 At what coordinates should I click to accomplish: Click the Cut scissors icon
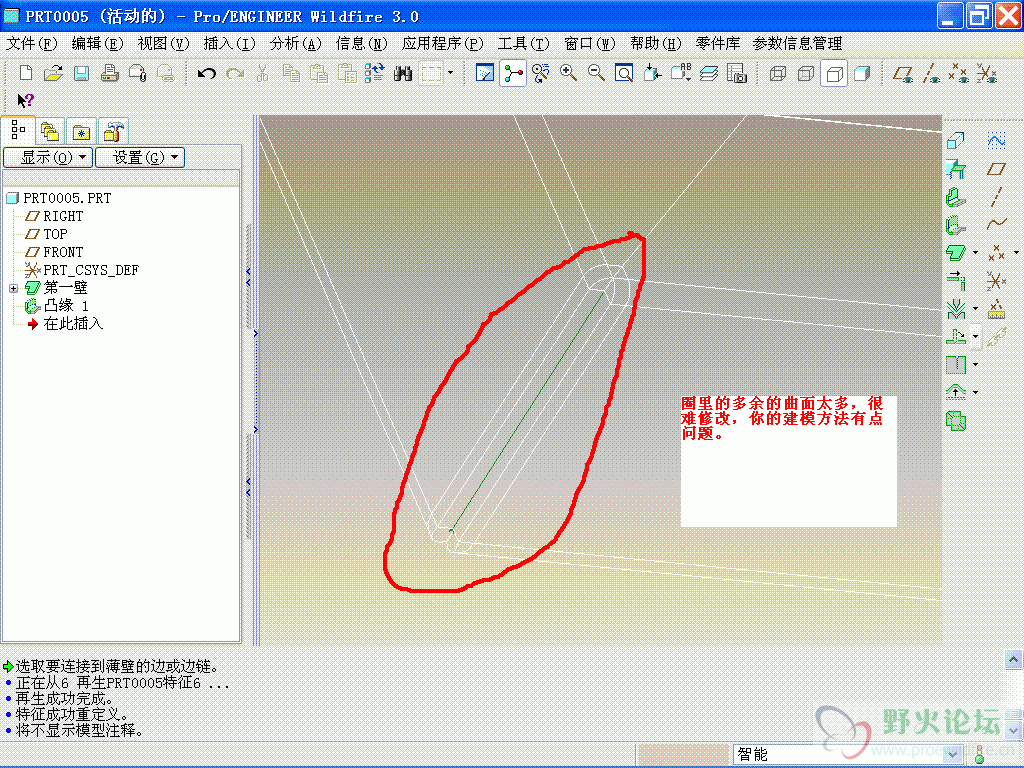(x=263, y=73)
